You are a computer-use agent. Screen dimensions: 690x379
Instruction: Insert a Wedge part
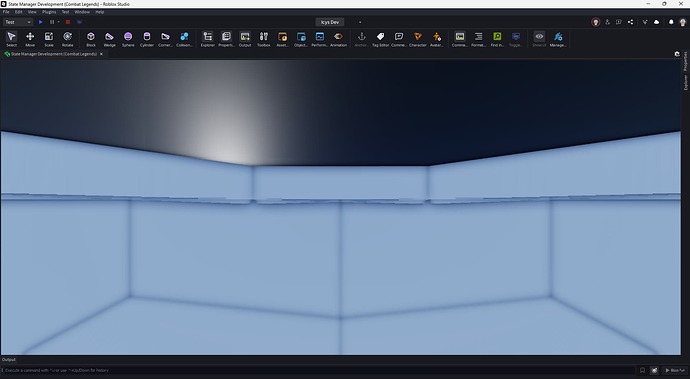click(109, 39)
